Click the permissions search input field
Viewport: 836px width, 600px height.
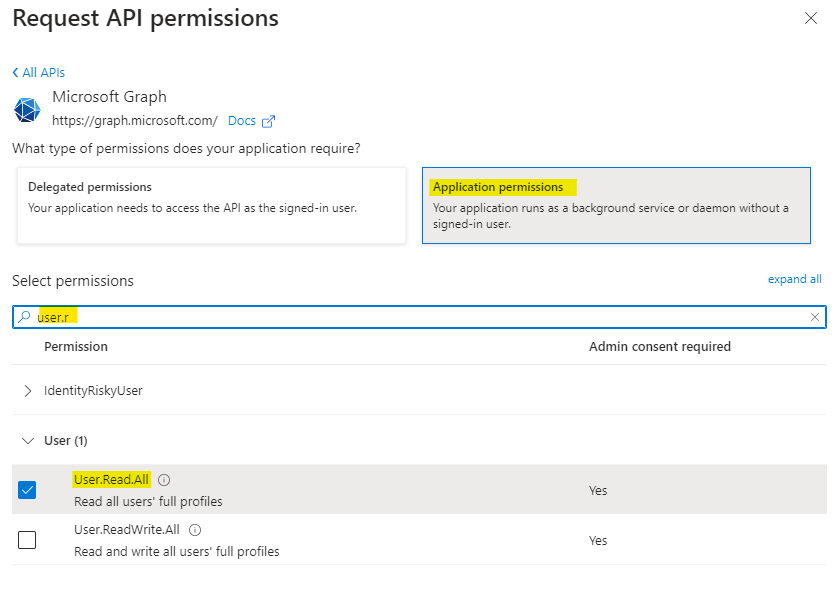pos(419,317)
